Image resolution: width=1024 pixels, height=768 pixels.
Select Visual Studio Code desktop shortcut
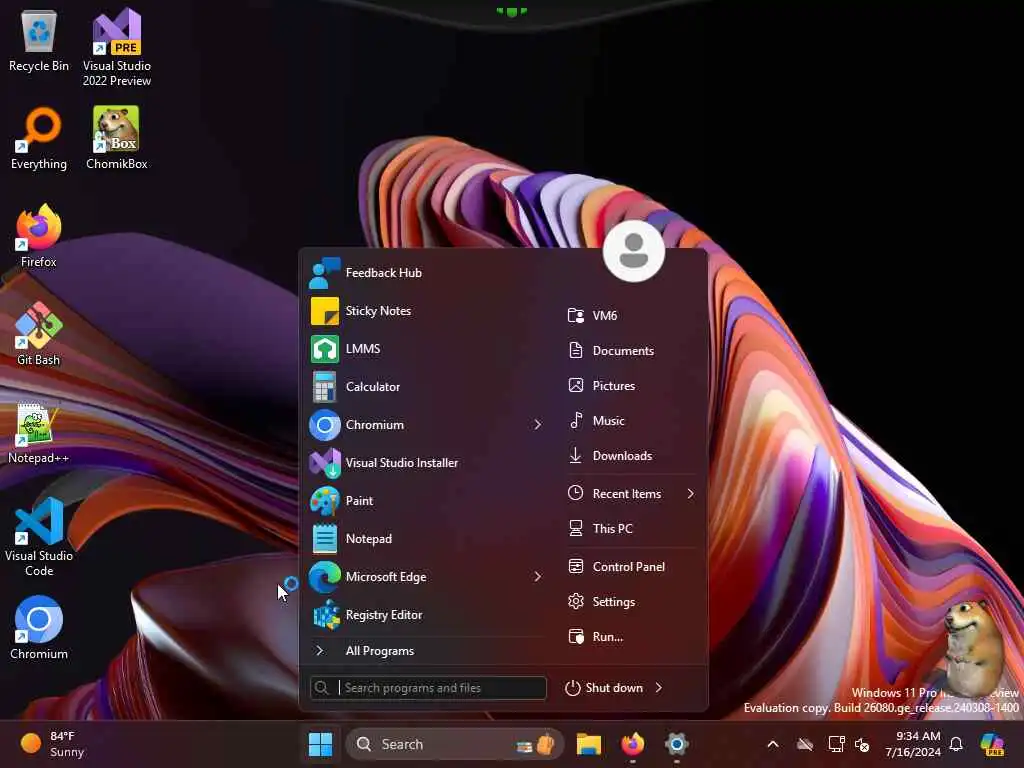pyautogui.click(x=39, y=537)
